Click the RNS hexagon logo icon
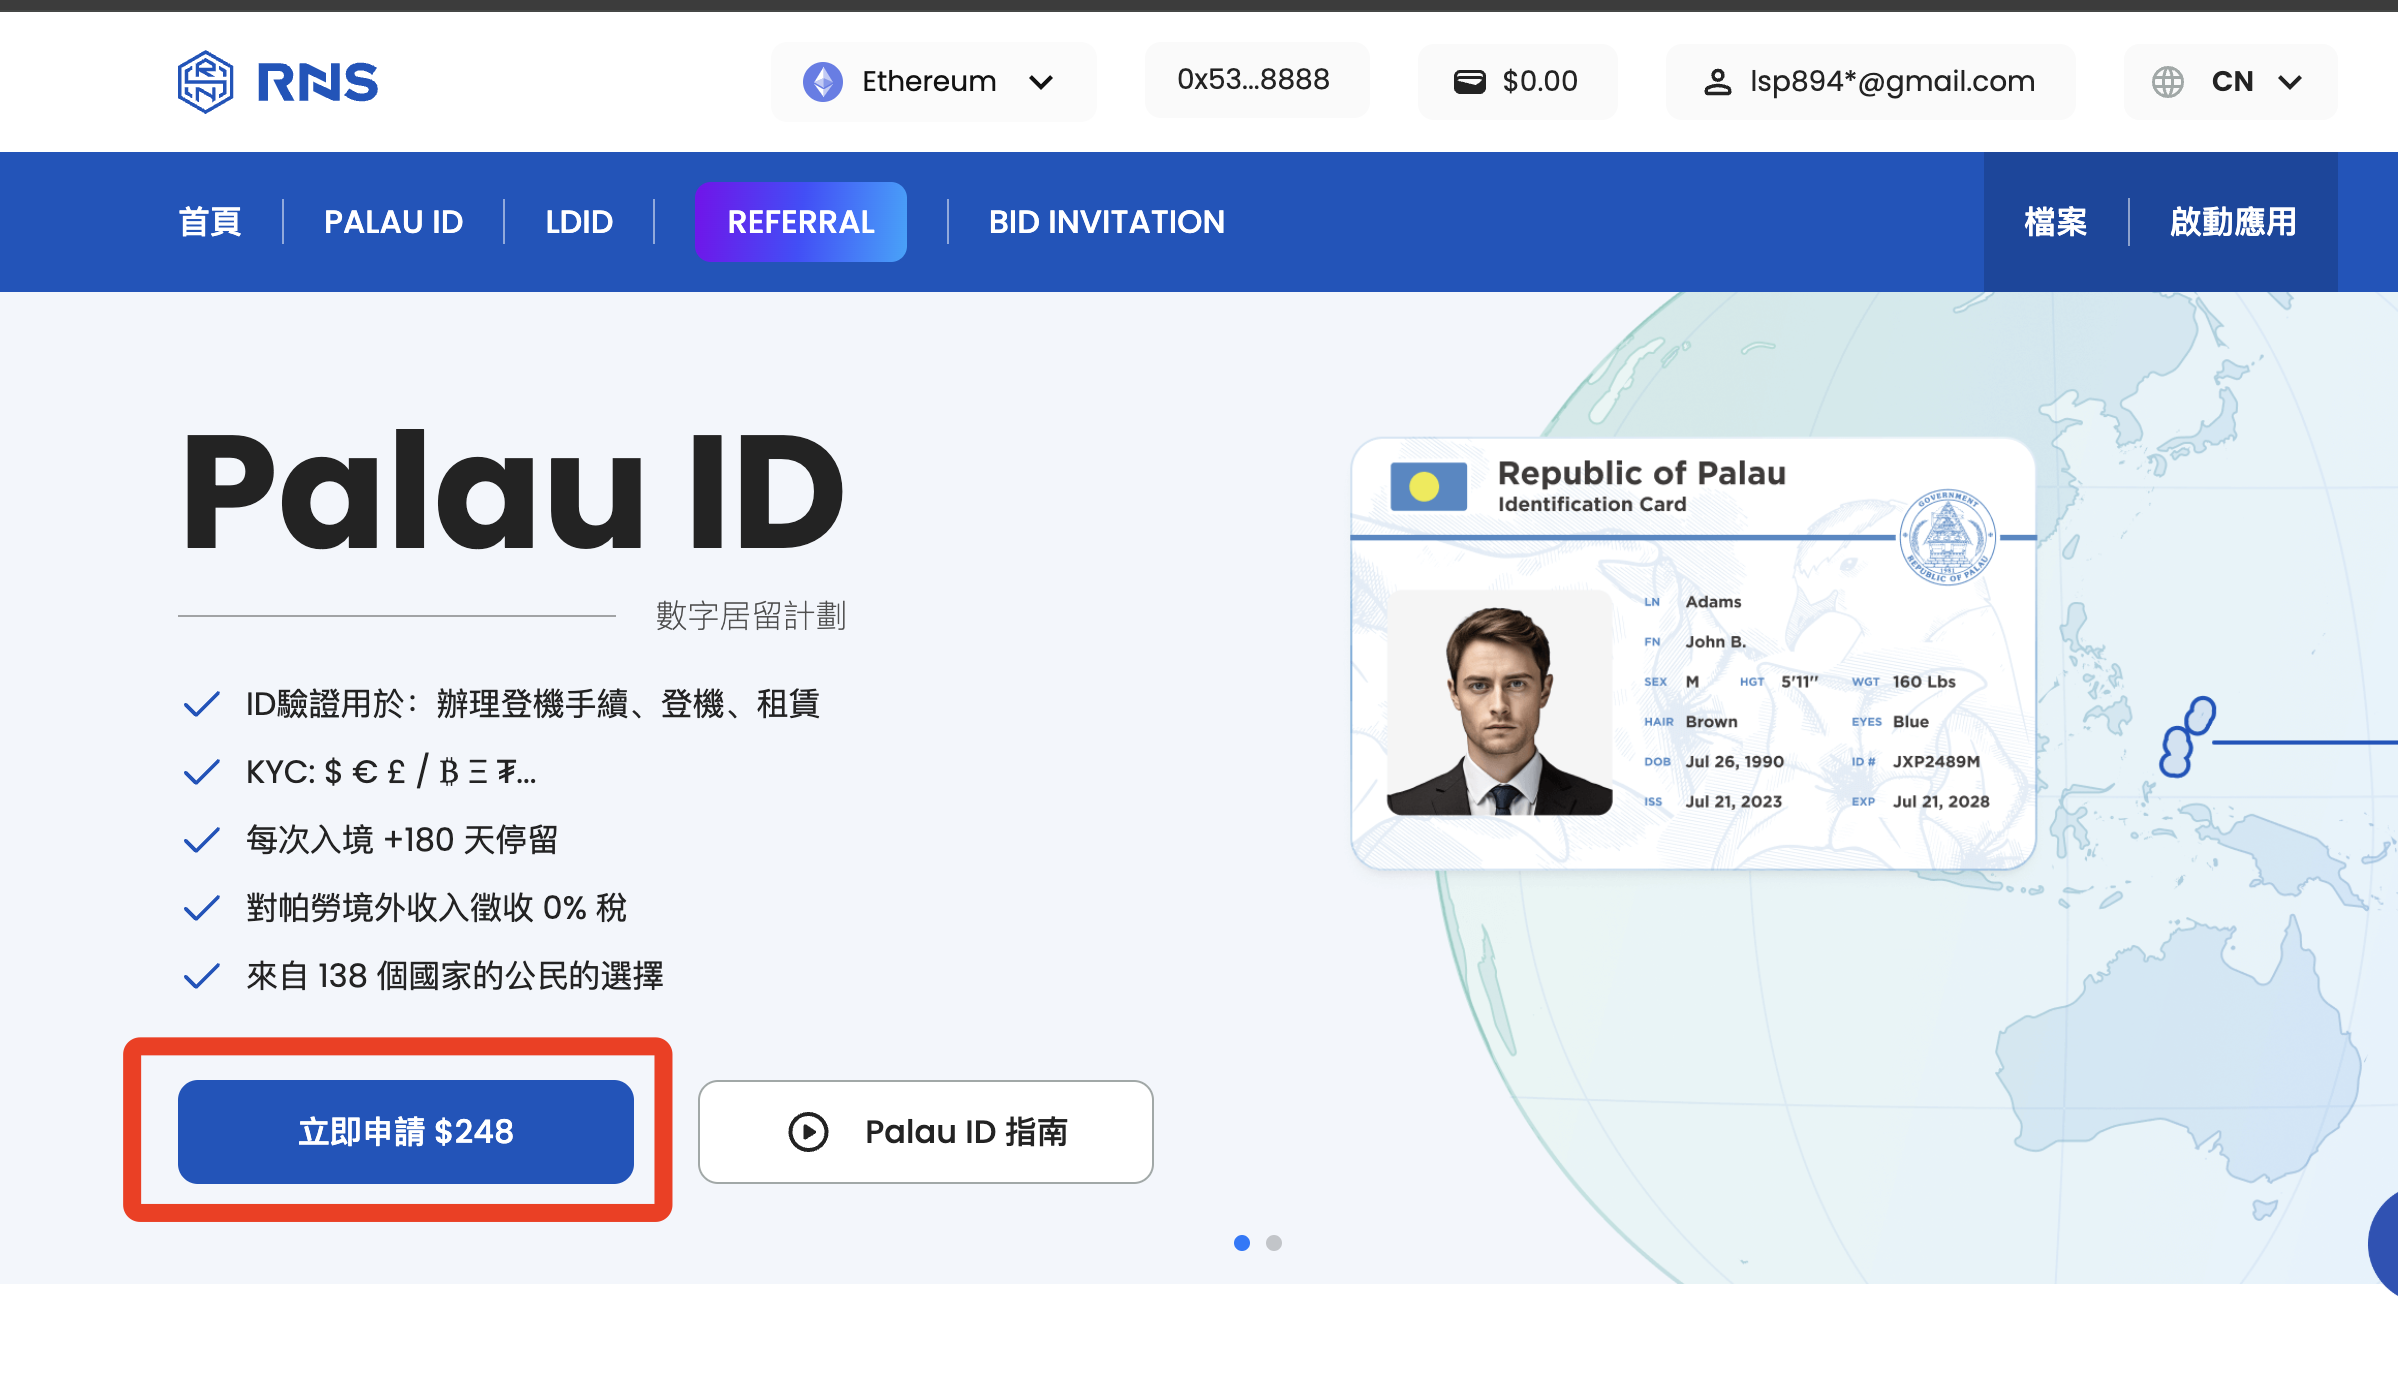 click(205, 81)
